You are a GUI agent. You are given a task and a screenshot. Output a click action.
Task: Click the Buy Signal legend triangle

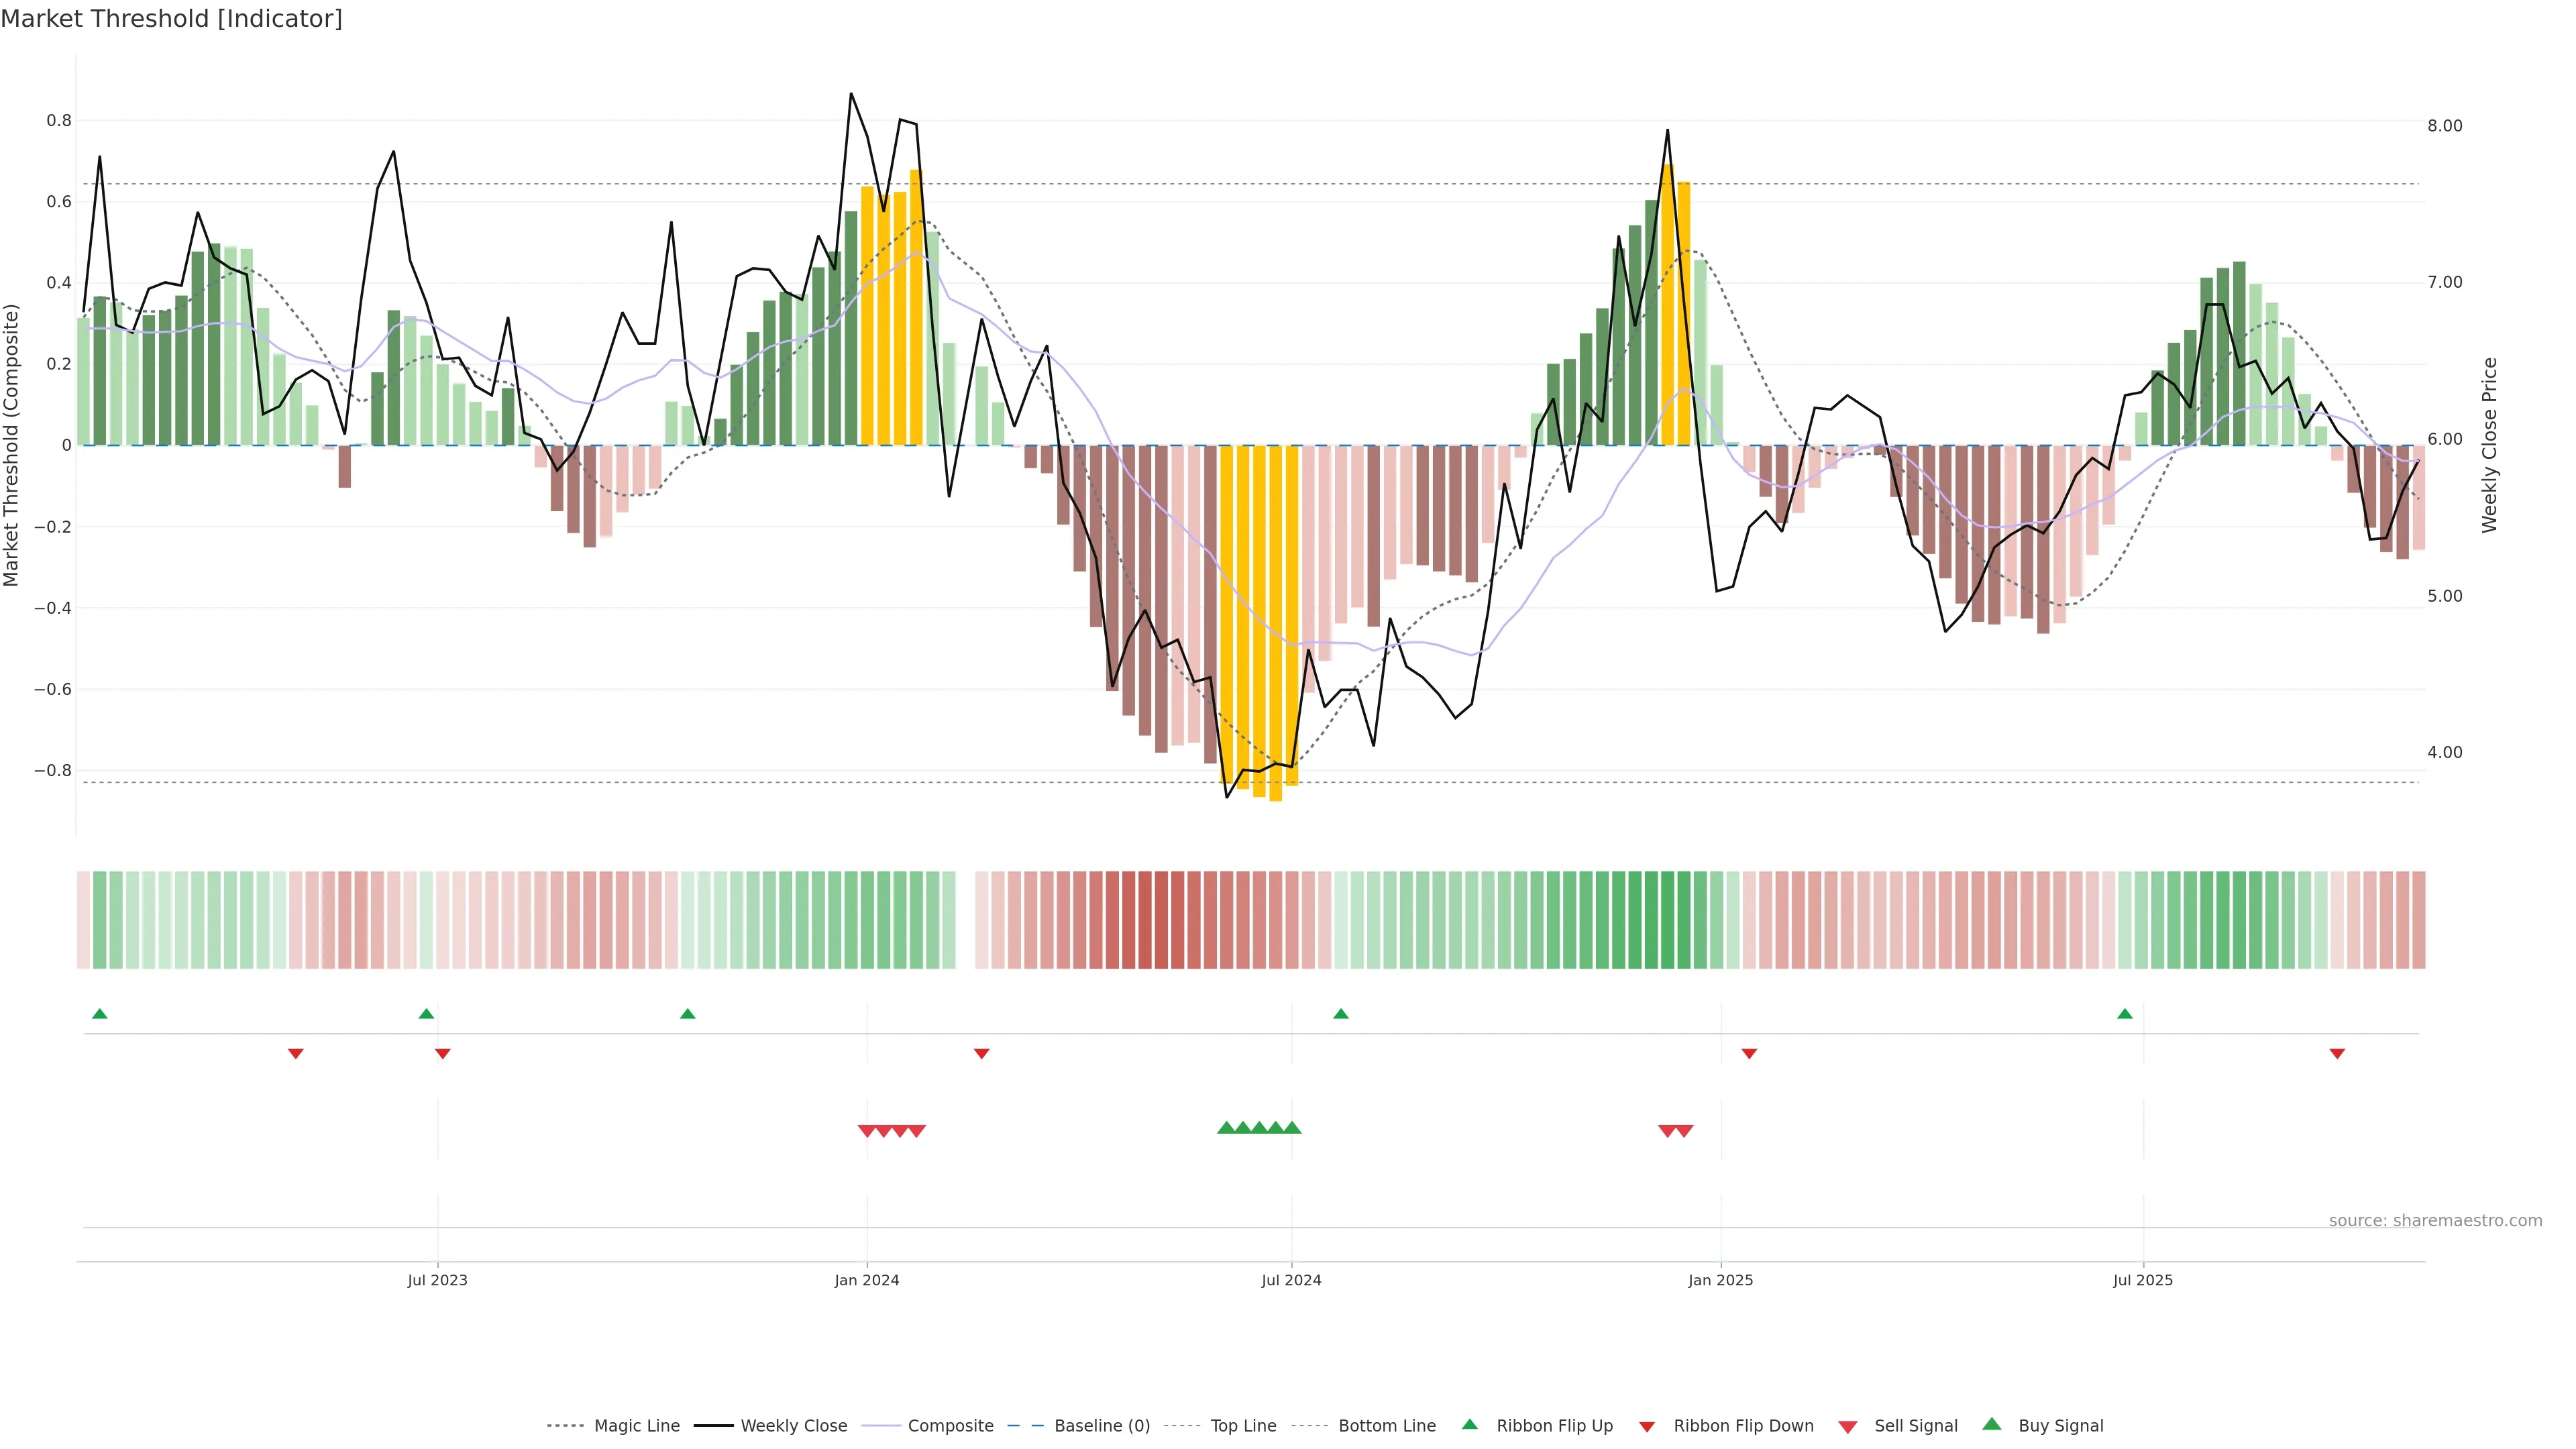coord(1991,1424)
